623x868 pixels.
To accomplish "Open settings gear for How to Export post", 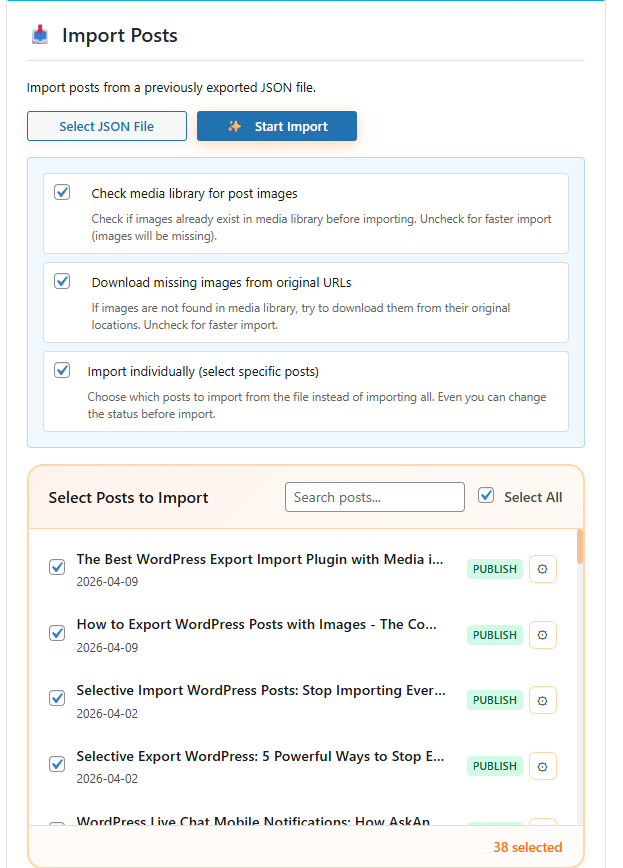I will pyautogui.click(x=542, y=635).
